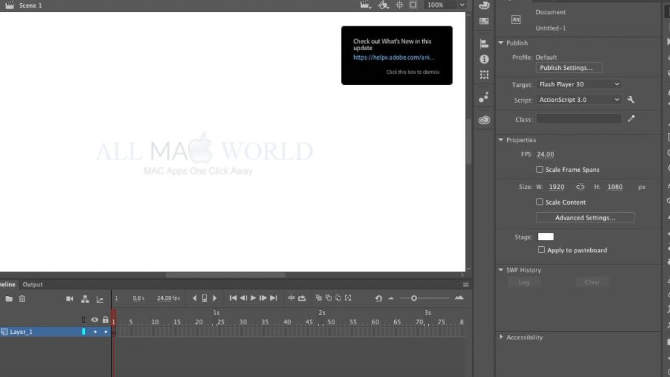Collapse the Publish section
This screenshot has height=377, width=670.
coord(501,43)
